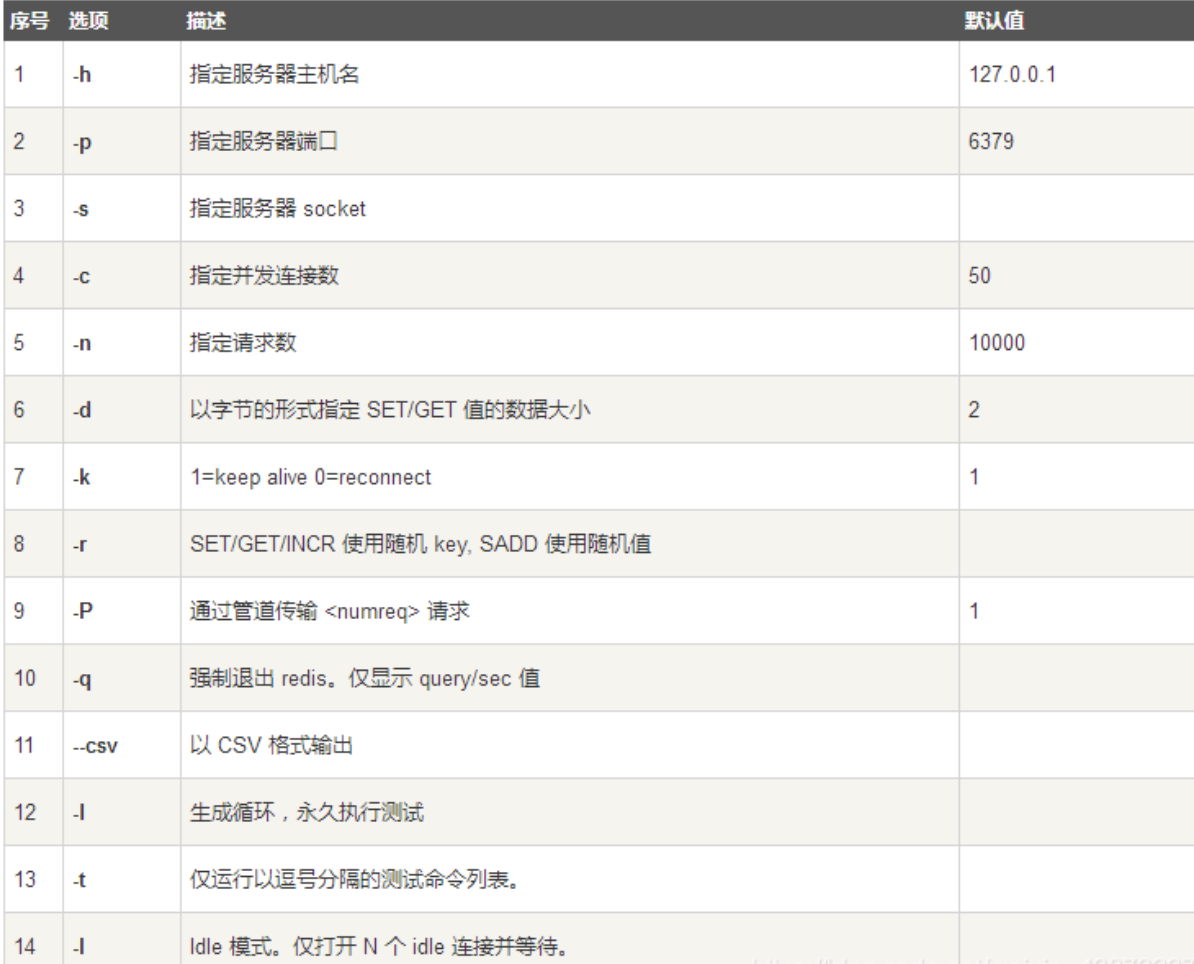Image resolution: width=1194 pixels, height=964 pixels.
Task: Click the text 通过管道传输 <numreq> 请求
Action: 330,611
